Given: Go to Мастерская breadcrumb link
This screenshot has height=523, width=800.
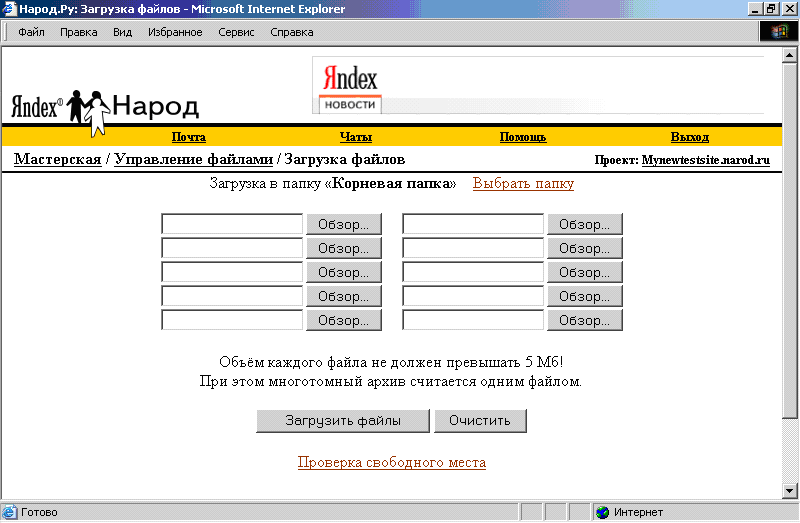Looking at the screenshot, I should click(x=58, y=159).
